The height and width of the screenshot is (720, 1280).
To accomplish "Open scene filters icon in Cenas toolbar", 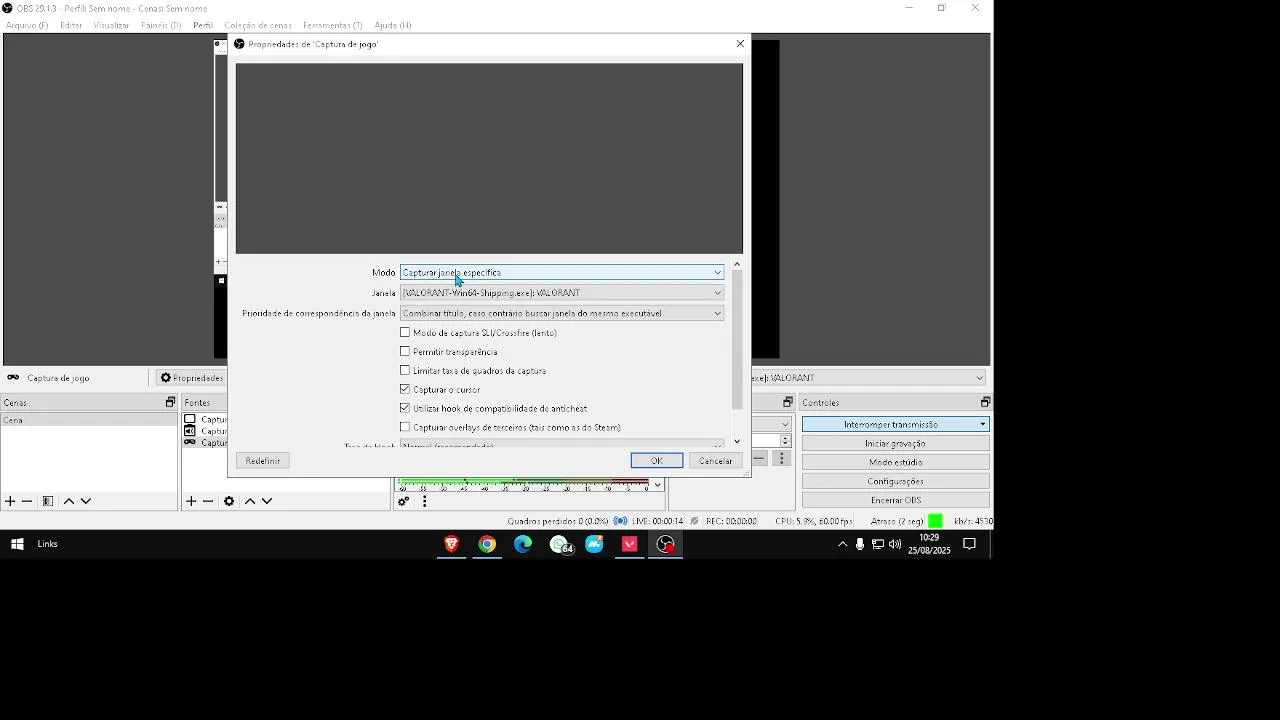I will [47, 501].
